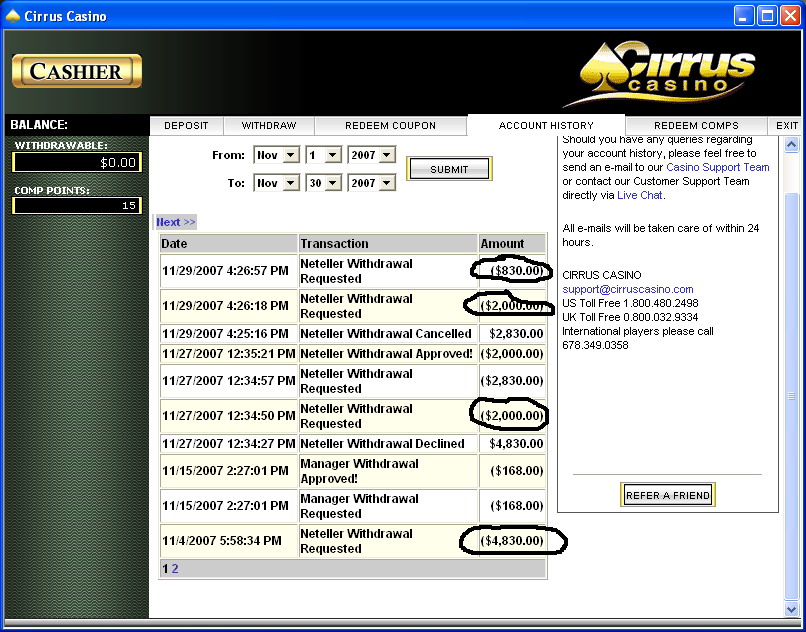Select the 11/27/2007 12:34:57 PM date cell

pyautogui.click(x=229, y=381)
